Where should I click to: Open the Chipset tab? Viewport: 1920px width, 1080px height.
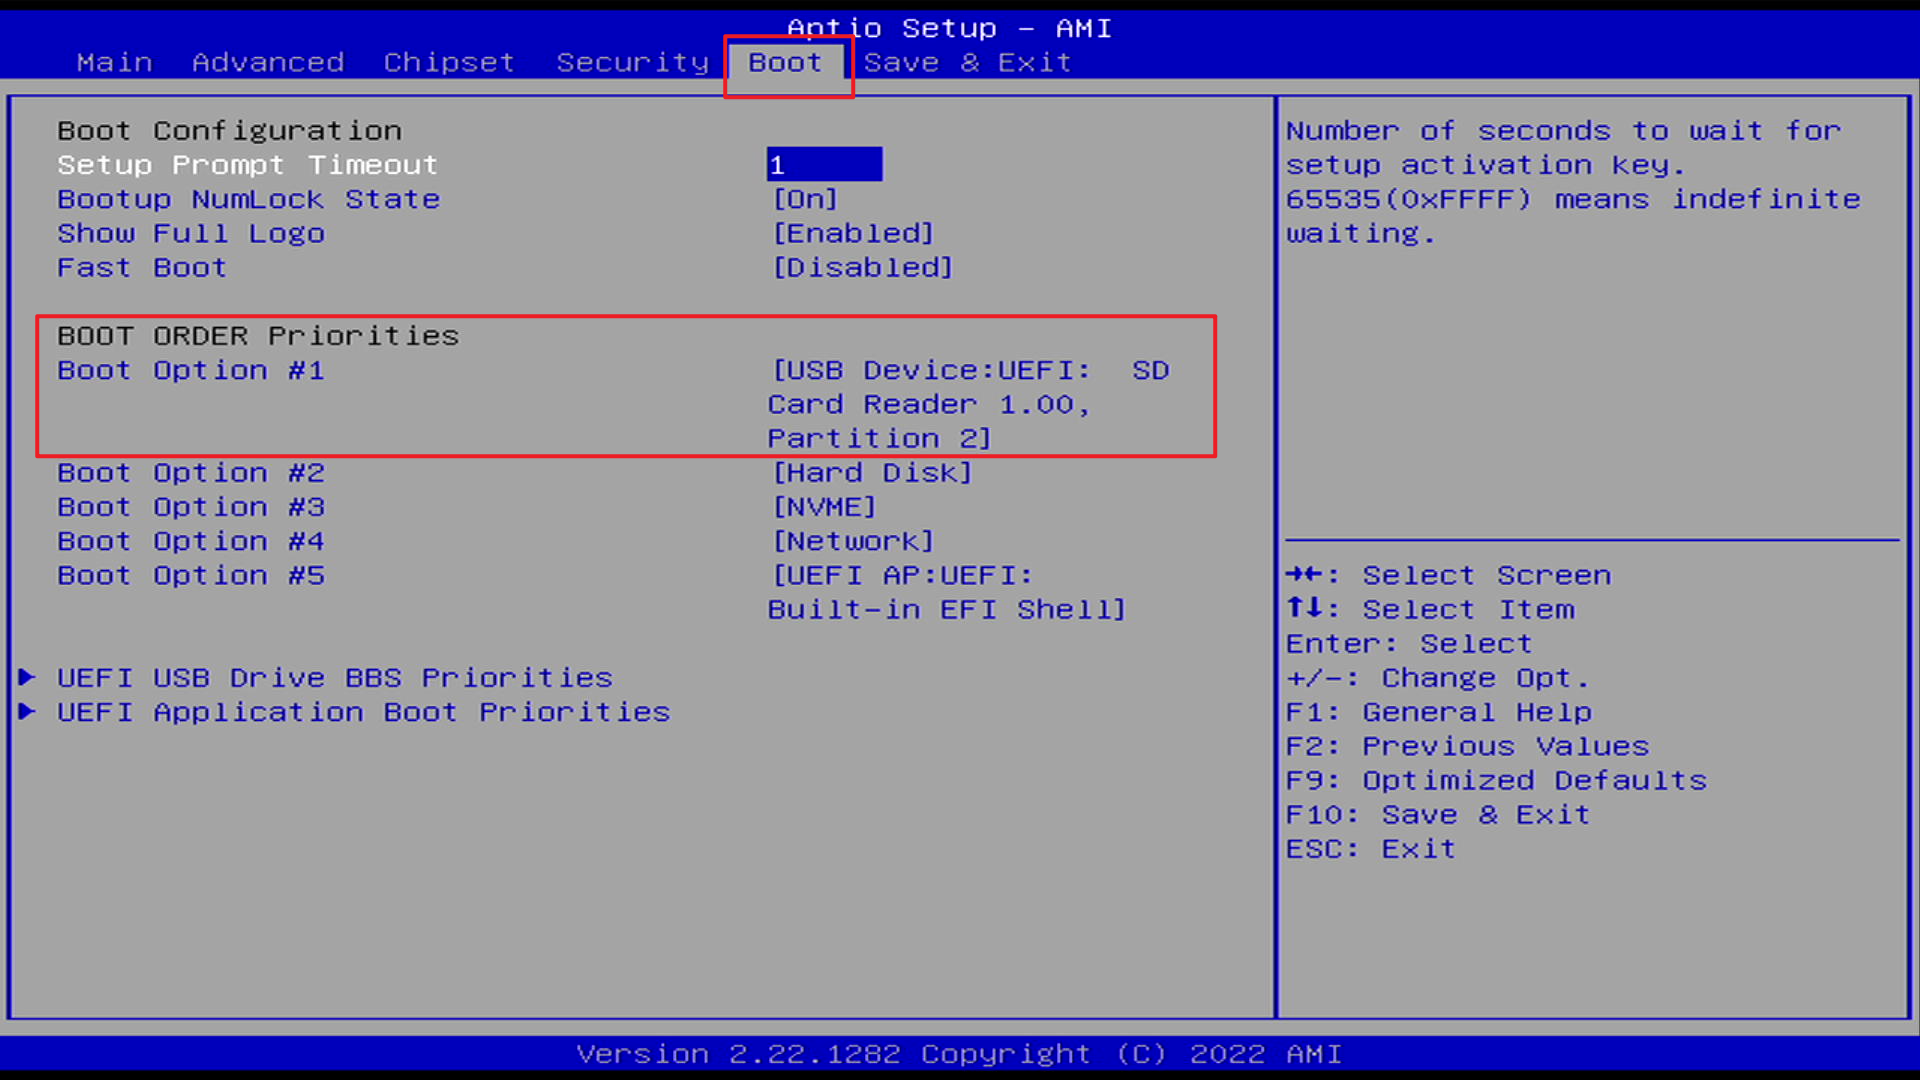tap(449, 62)
